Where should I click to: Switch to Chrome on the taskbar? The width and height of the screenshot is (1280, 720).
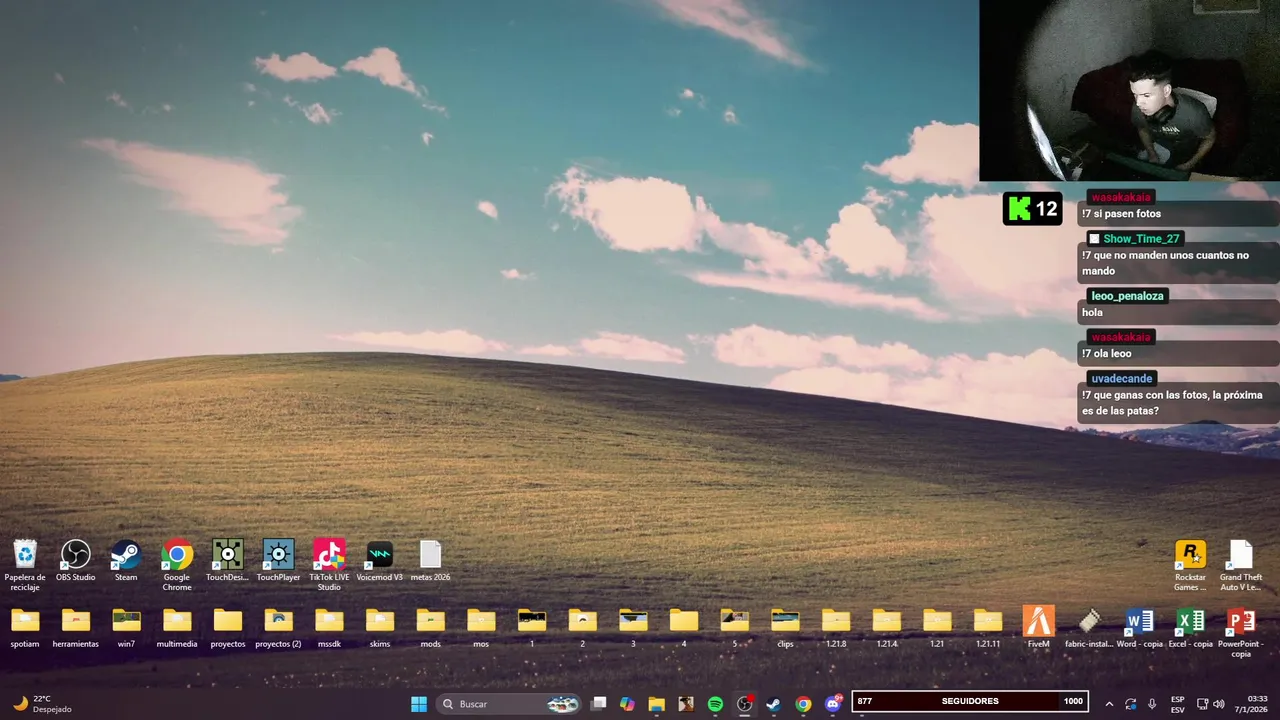[803, 704]
